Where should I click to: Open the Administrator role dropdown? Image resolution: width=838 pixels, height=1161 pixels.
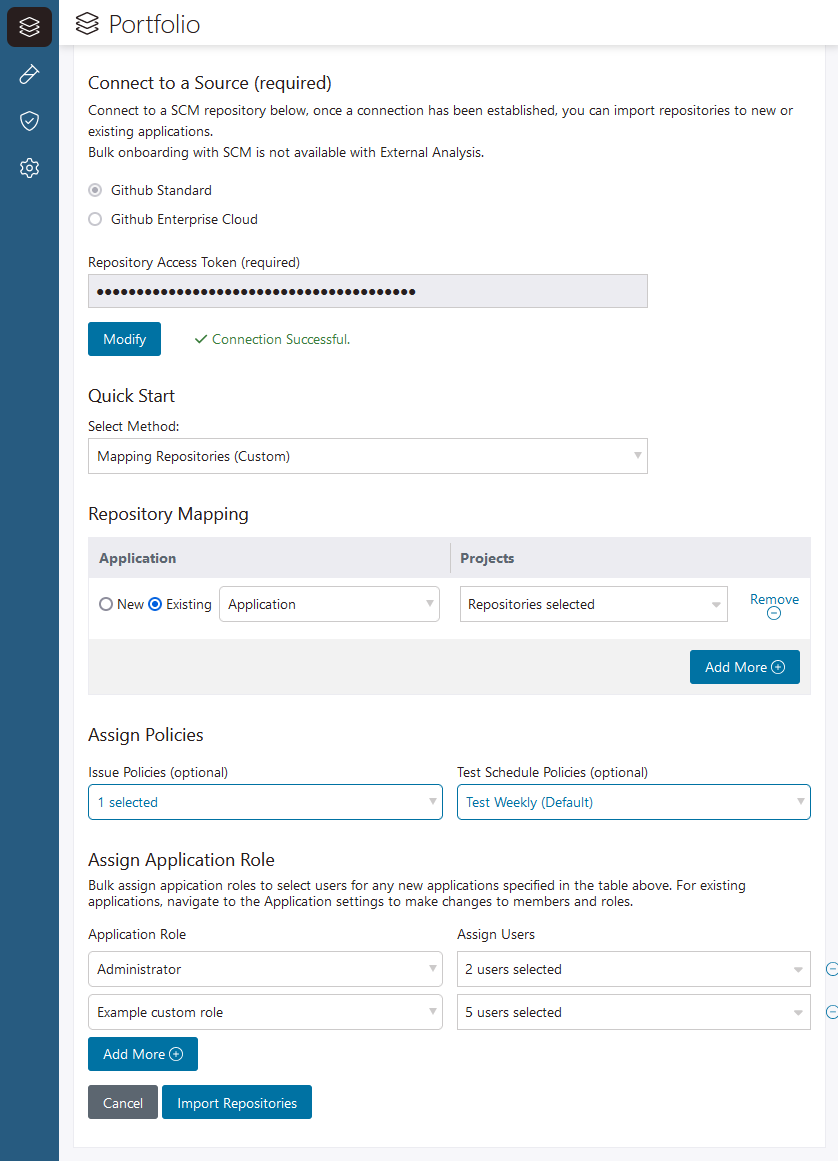click(265, 969)
